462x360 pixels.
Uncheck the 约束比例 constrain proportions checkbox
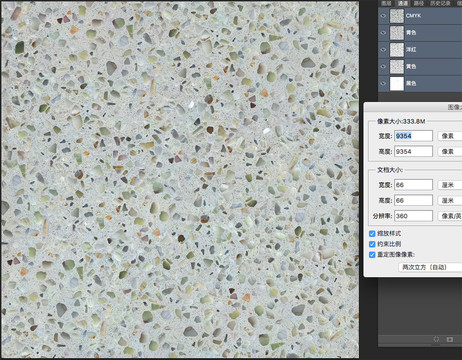coord(372,244)
